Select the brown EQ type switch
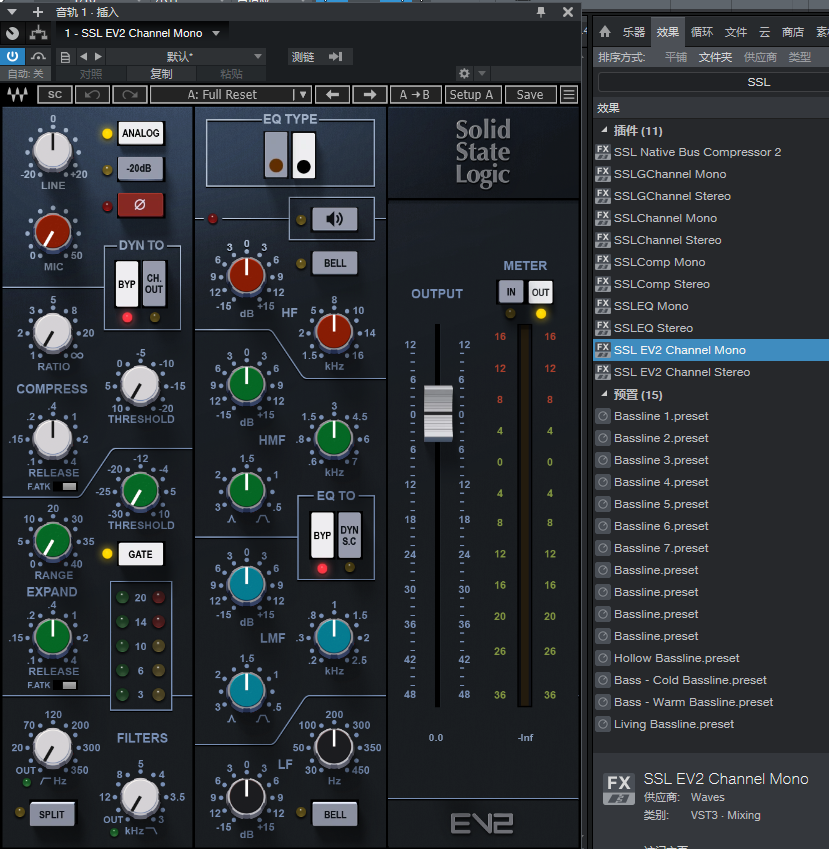 pyautogui.click(x=276, y=155)
